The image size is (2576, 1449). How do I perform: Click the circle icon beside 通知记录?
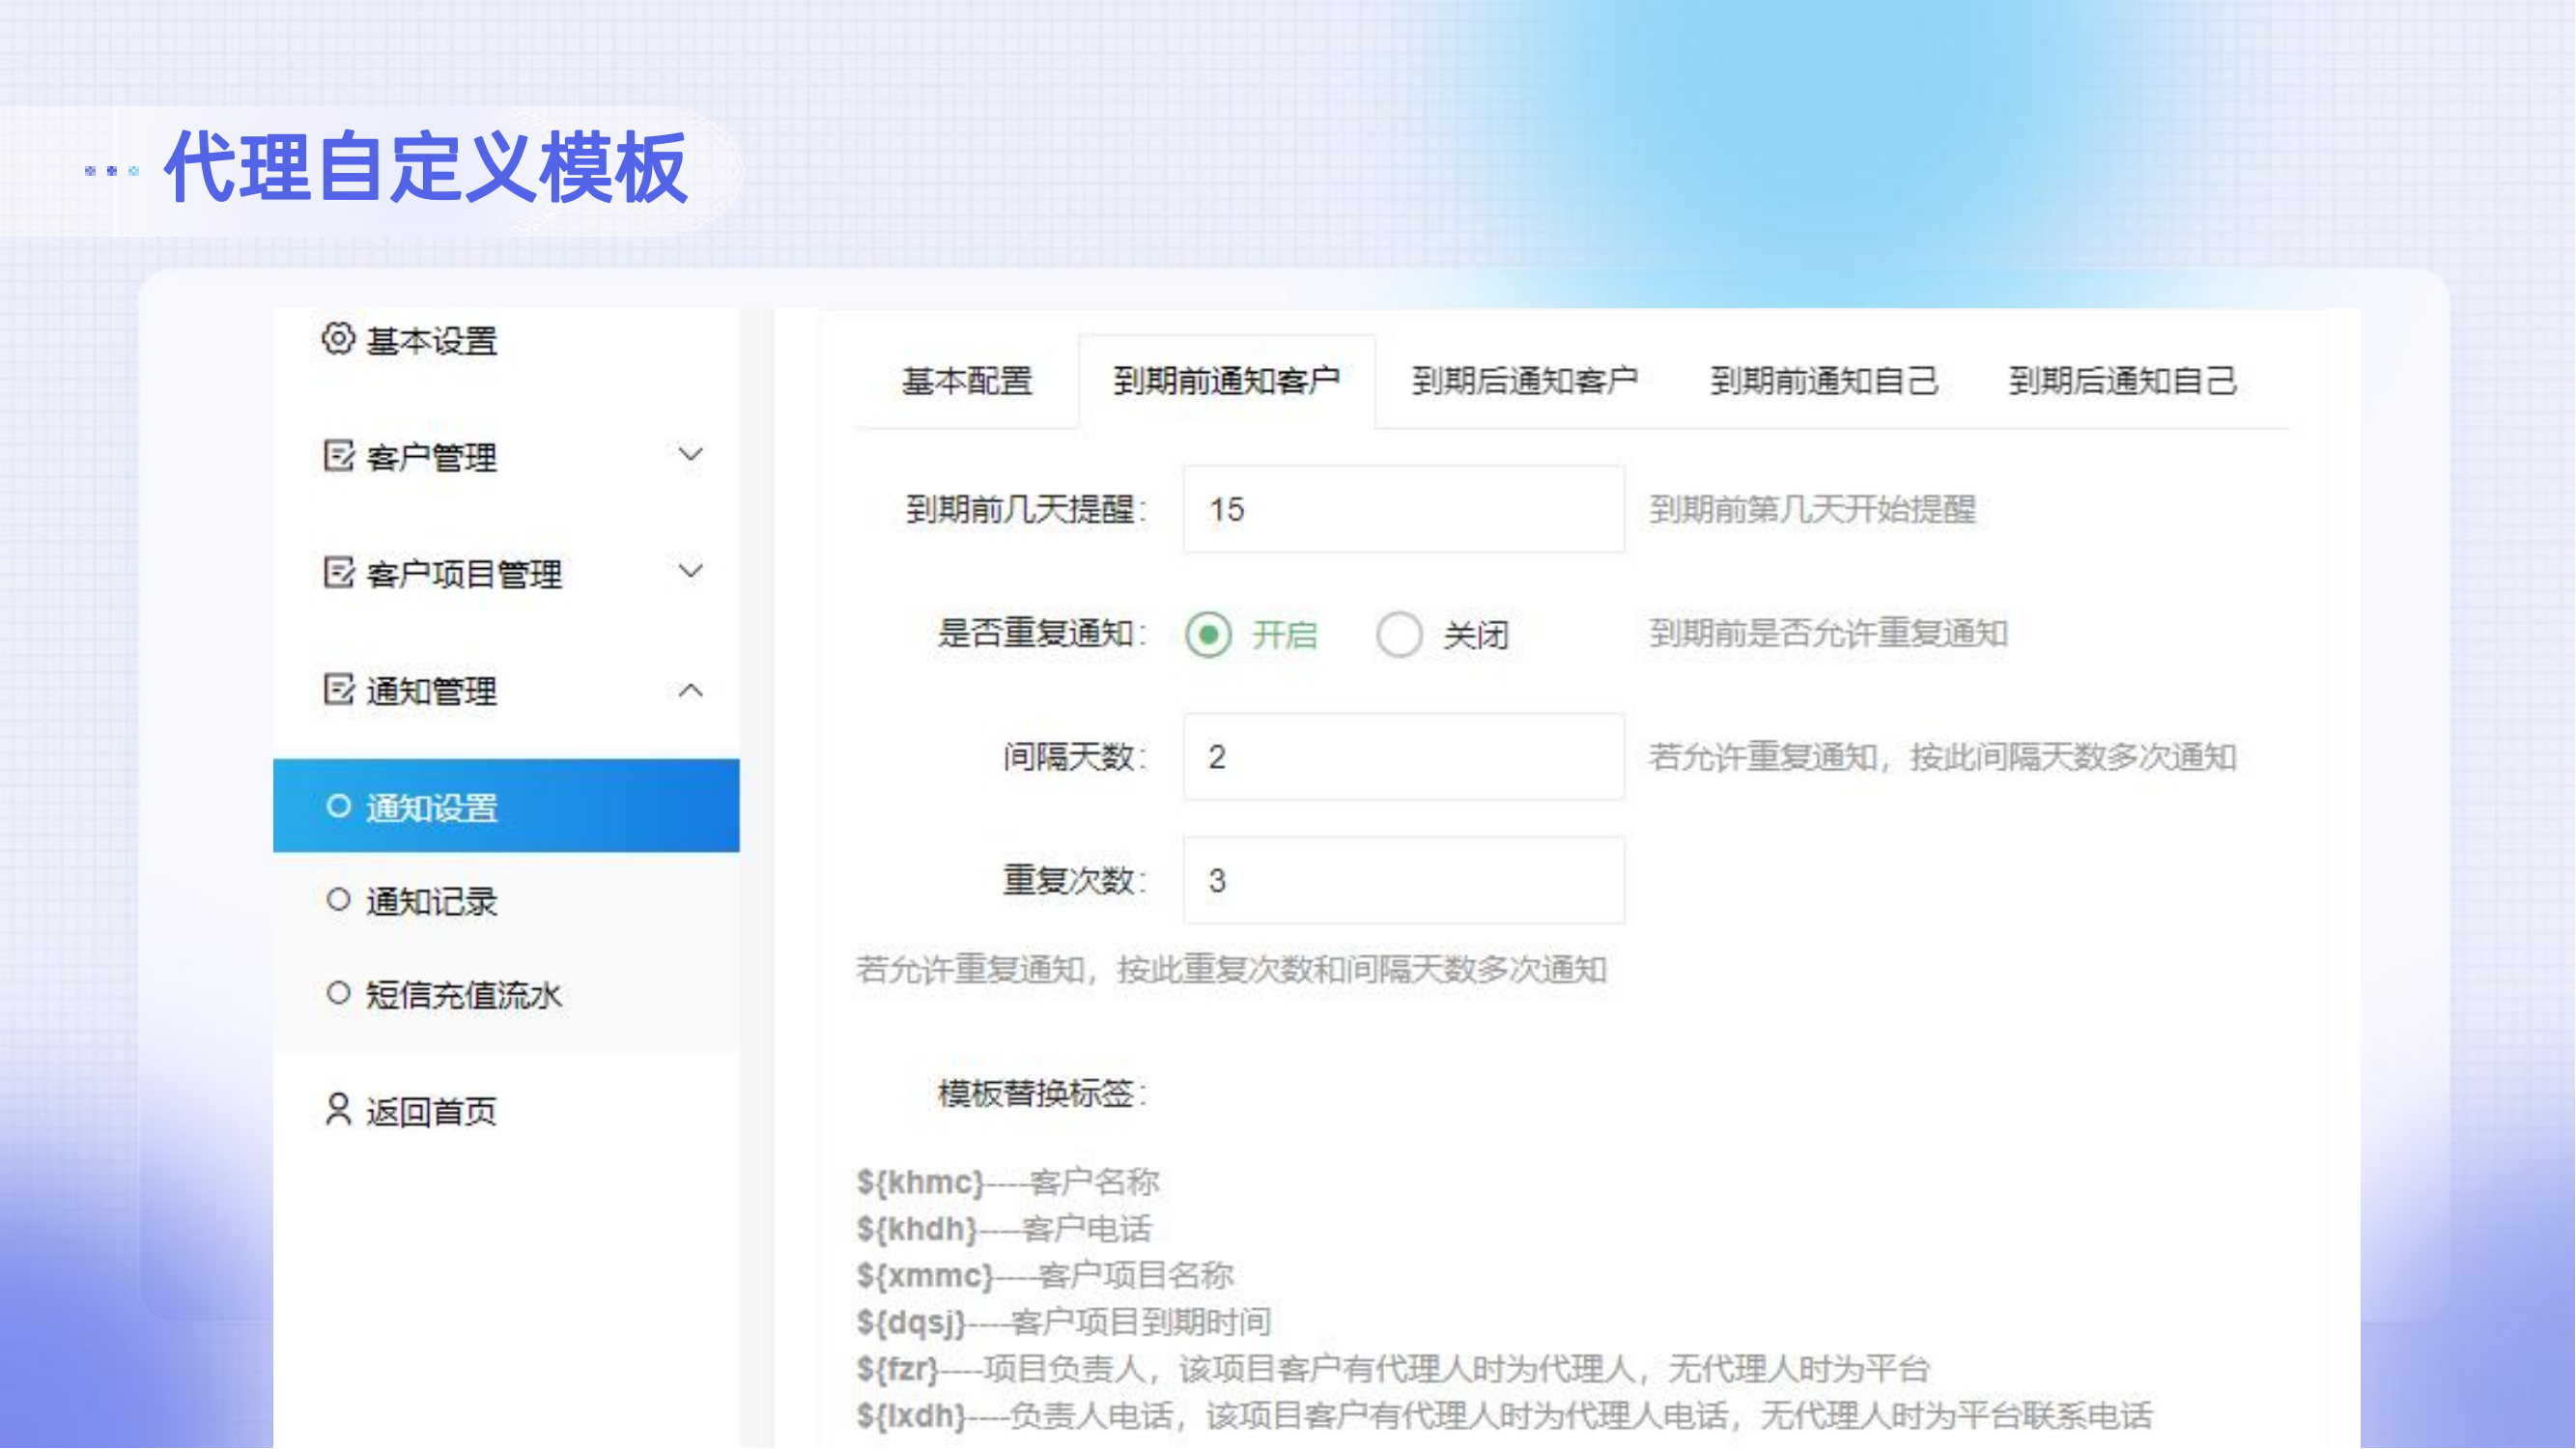[338, 900]
